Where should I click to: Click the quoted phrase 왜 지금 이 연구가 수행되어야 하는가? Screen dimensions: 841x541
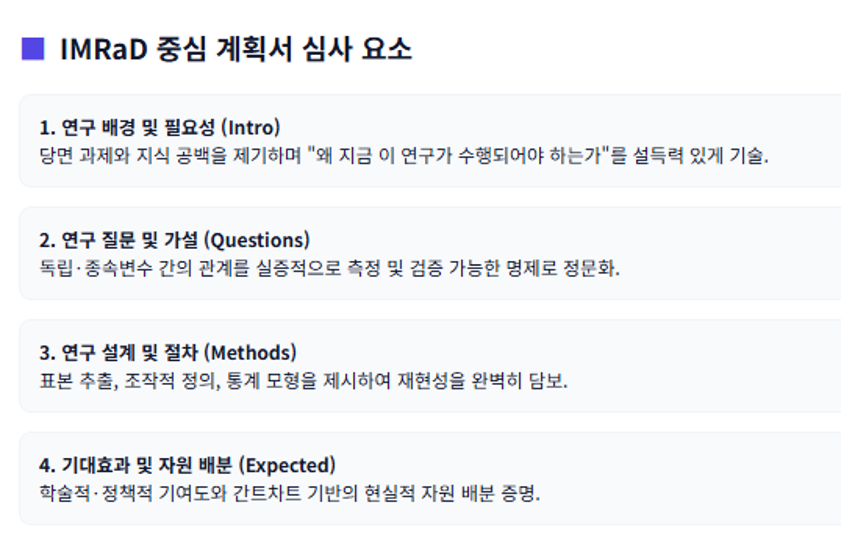point(459,156)
